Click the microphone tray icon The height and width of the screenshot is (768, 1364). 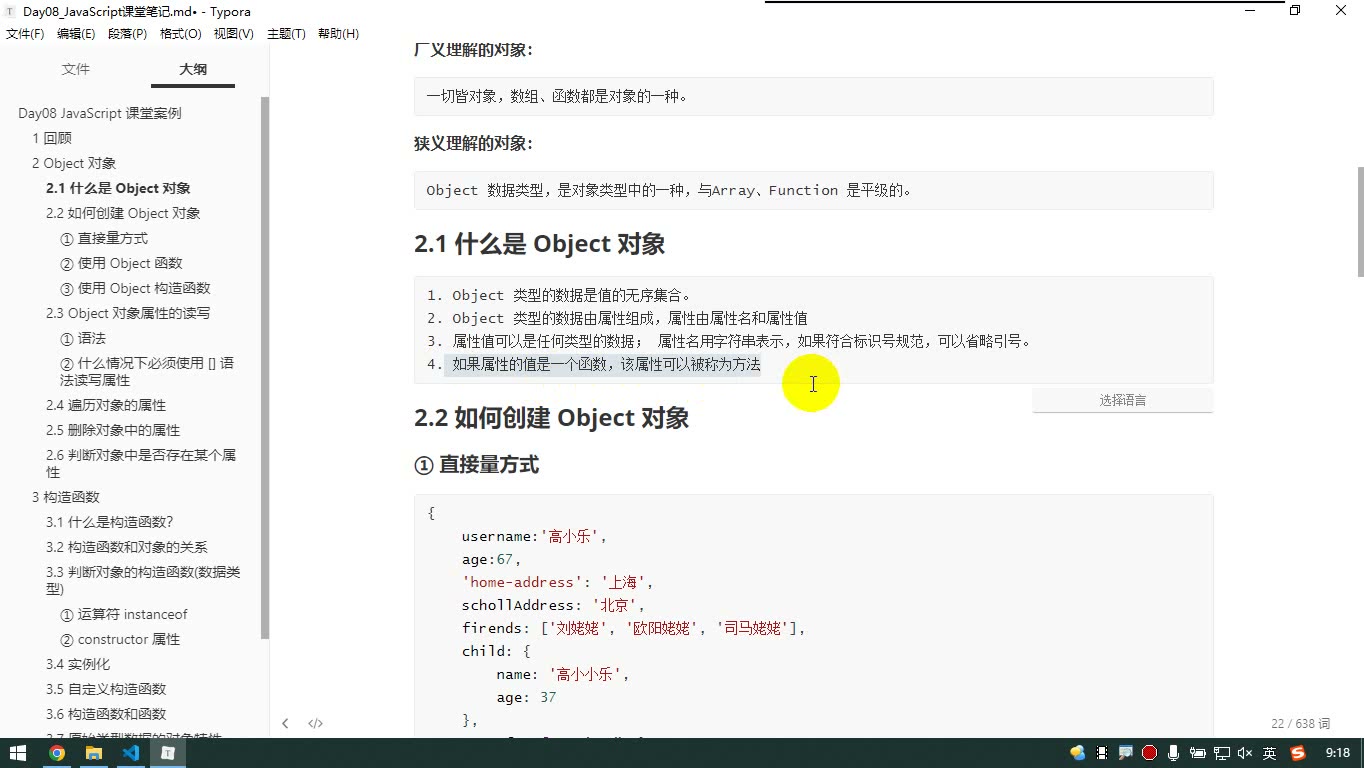(1173, 753)
